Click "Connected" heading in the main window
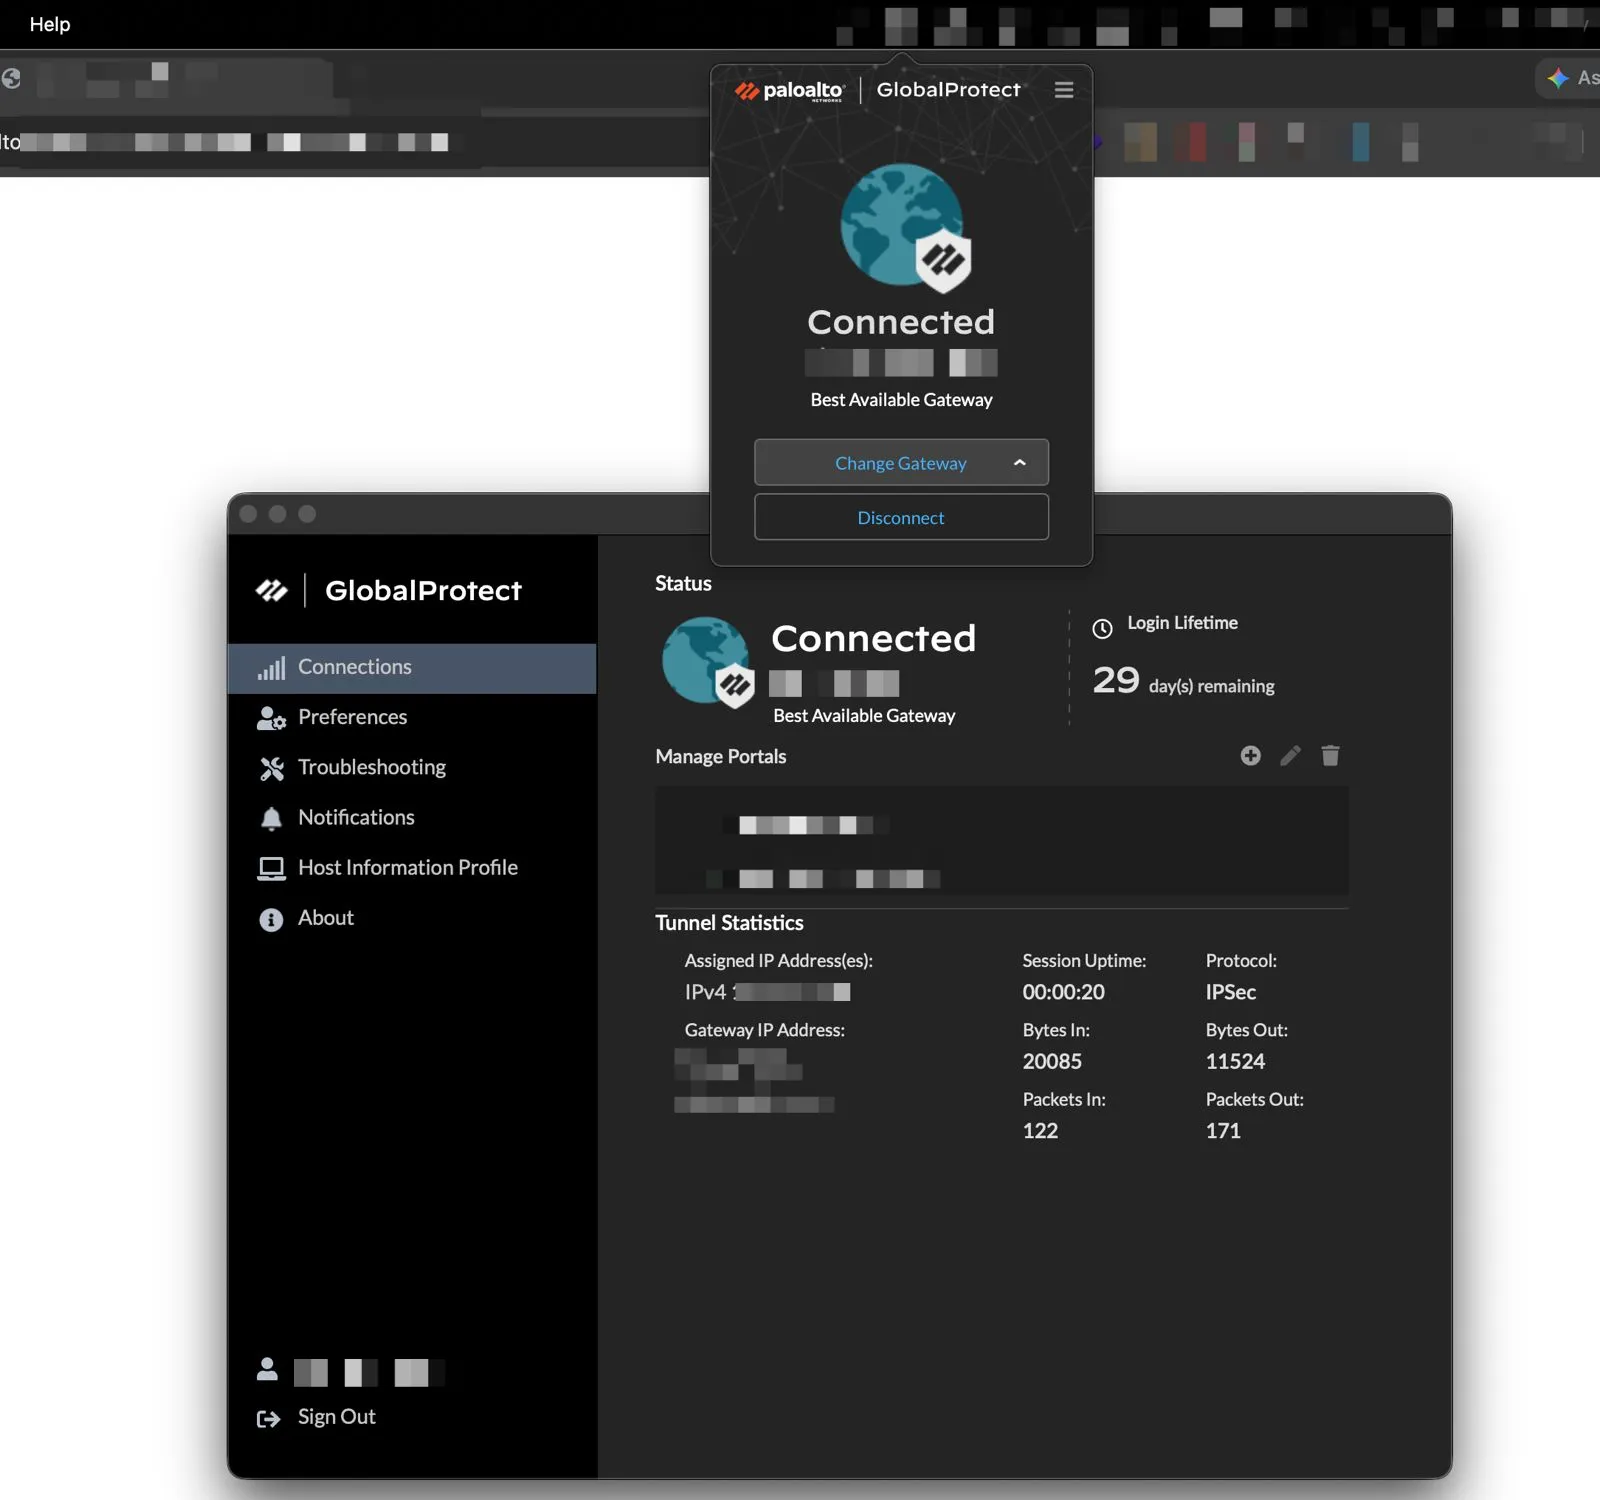Image resolution: width=1600 pixels, height=1500 pixels. point(873,638)
